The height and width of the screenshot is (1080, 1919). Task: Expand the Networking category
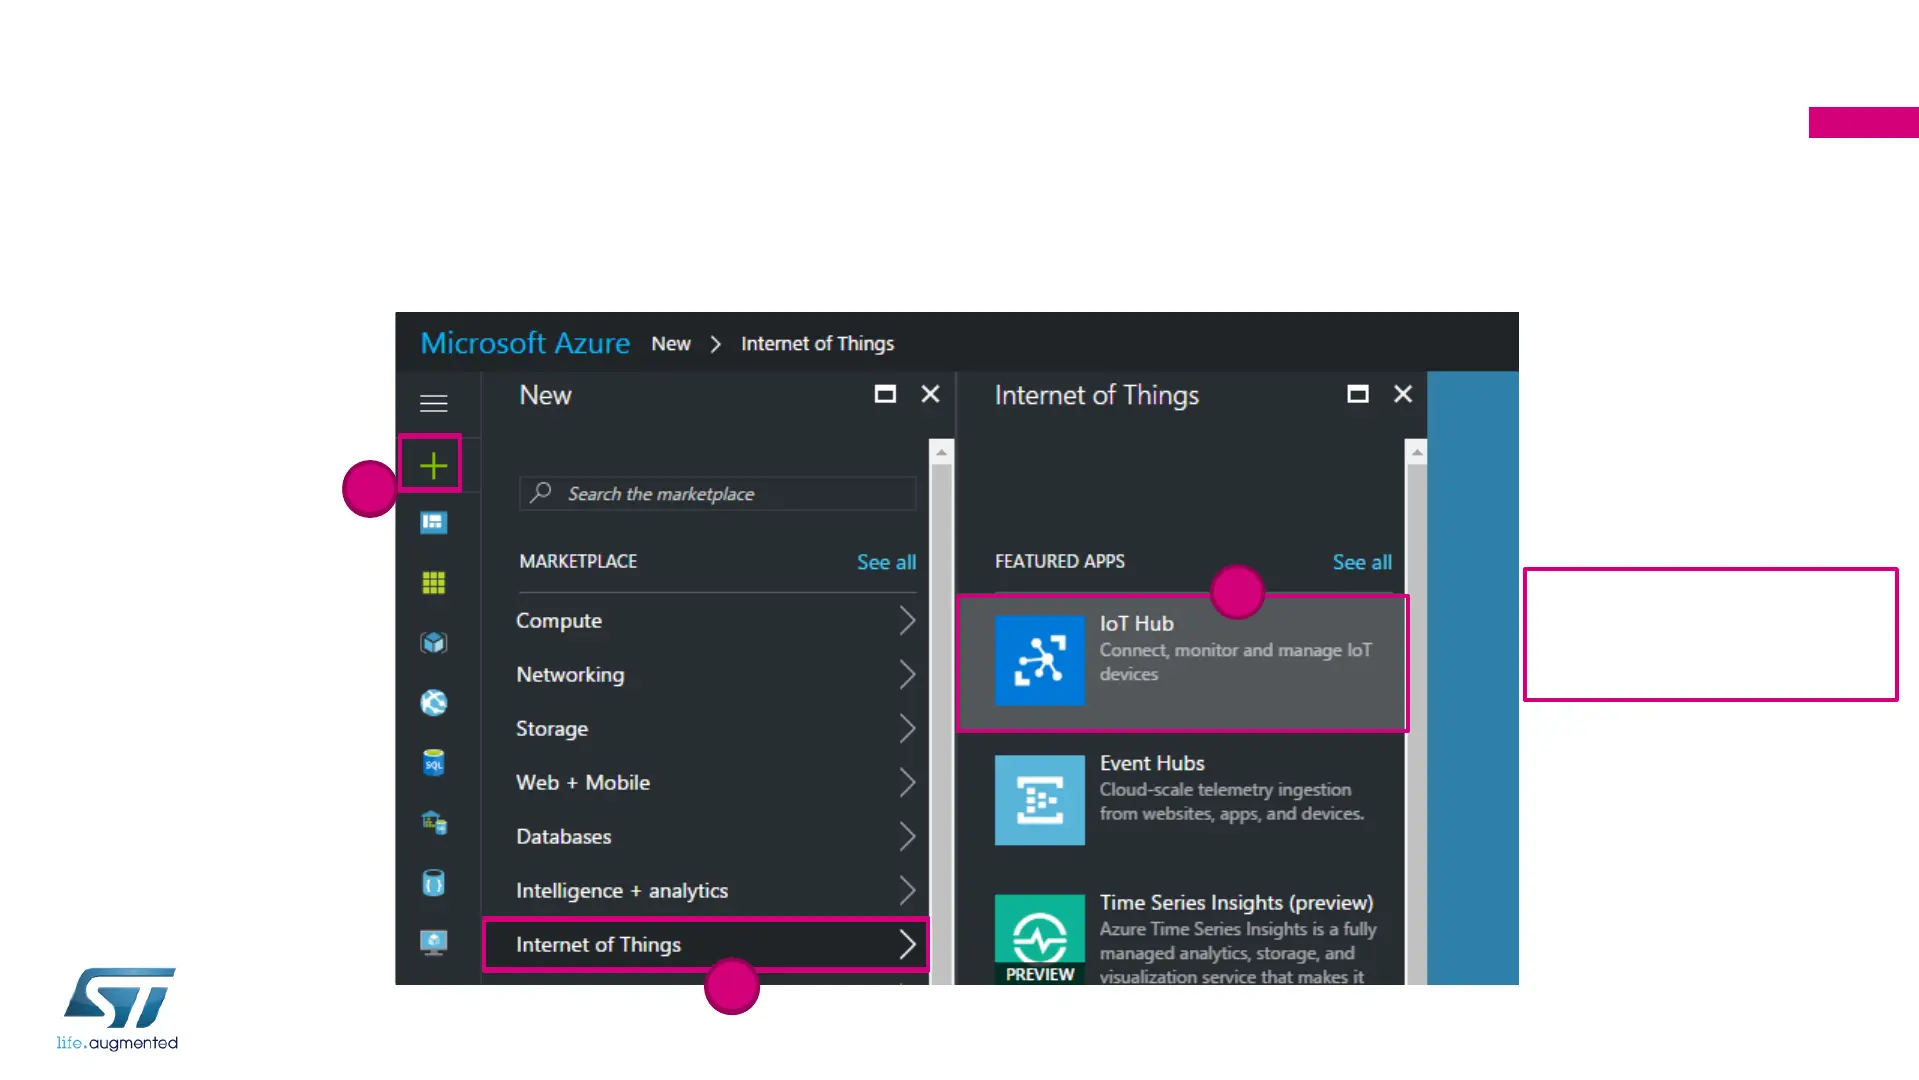(x=716, y=675)
